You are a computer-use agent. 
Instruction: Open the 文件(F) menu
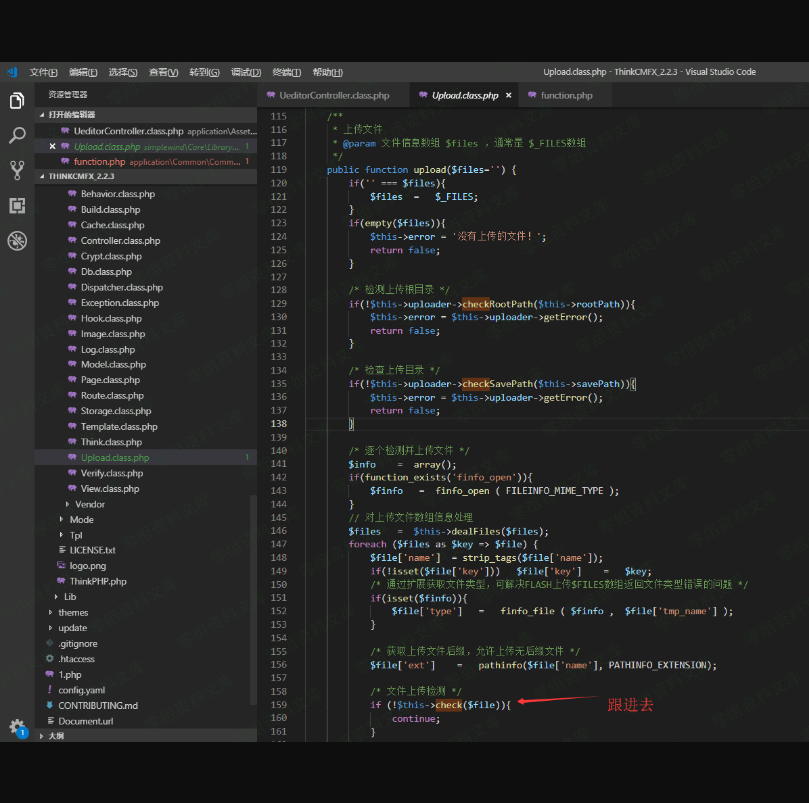(x=43, y=72)
